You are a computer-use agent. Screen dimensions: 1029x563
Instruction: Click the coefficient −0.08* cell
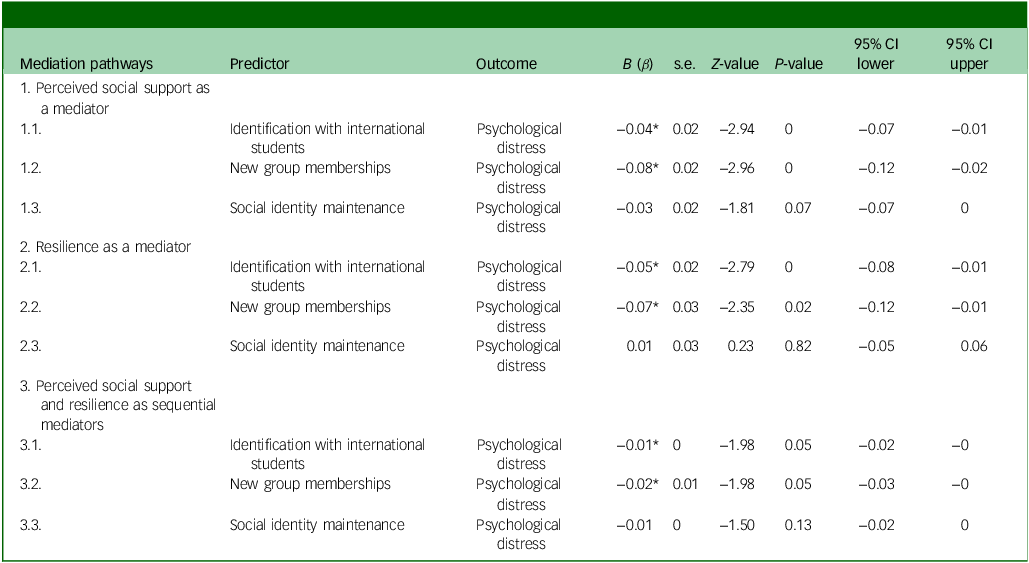point(635,168)
